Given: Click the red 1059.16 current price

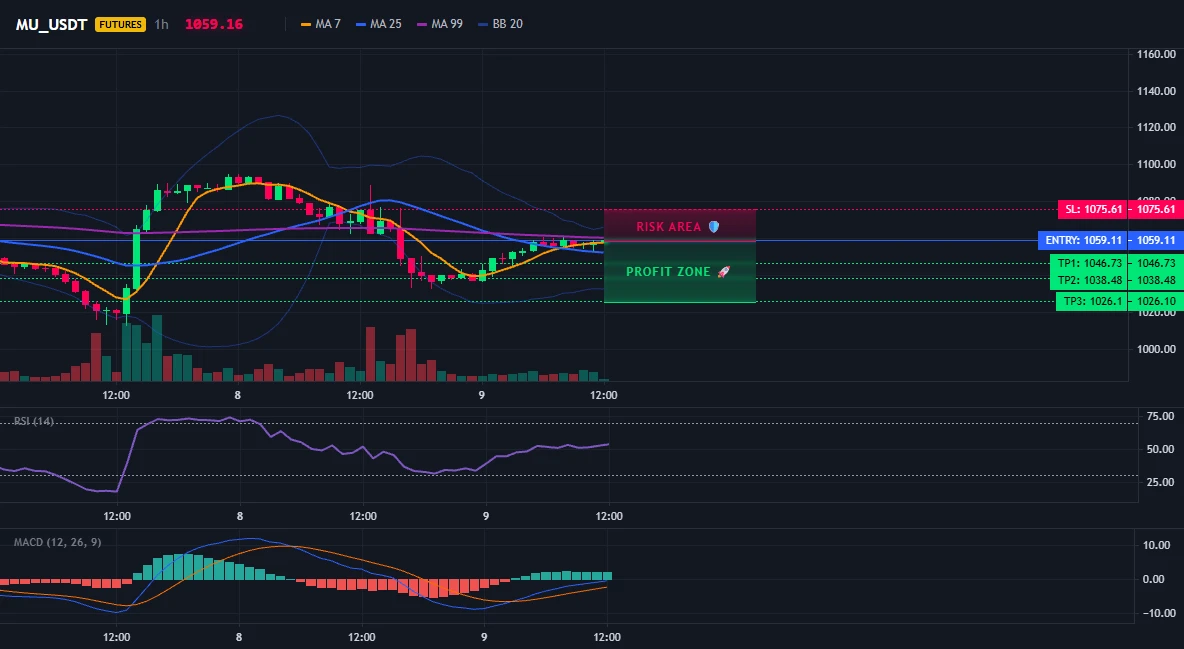Looking at the screenshot, I should tap(214, 24).
